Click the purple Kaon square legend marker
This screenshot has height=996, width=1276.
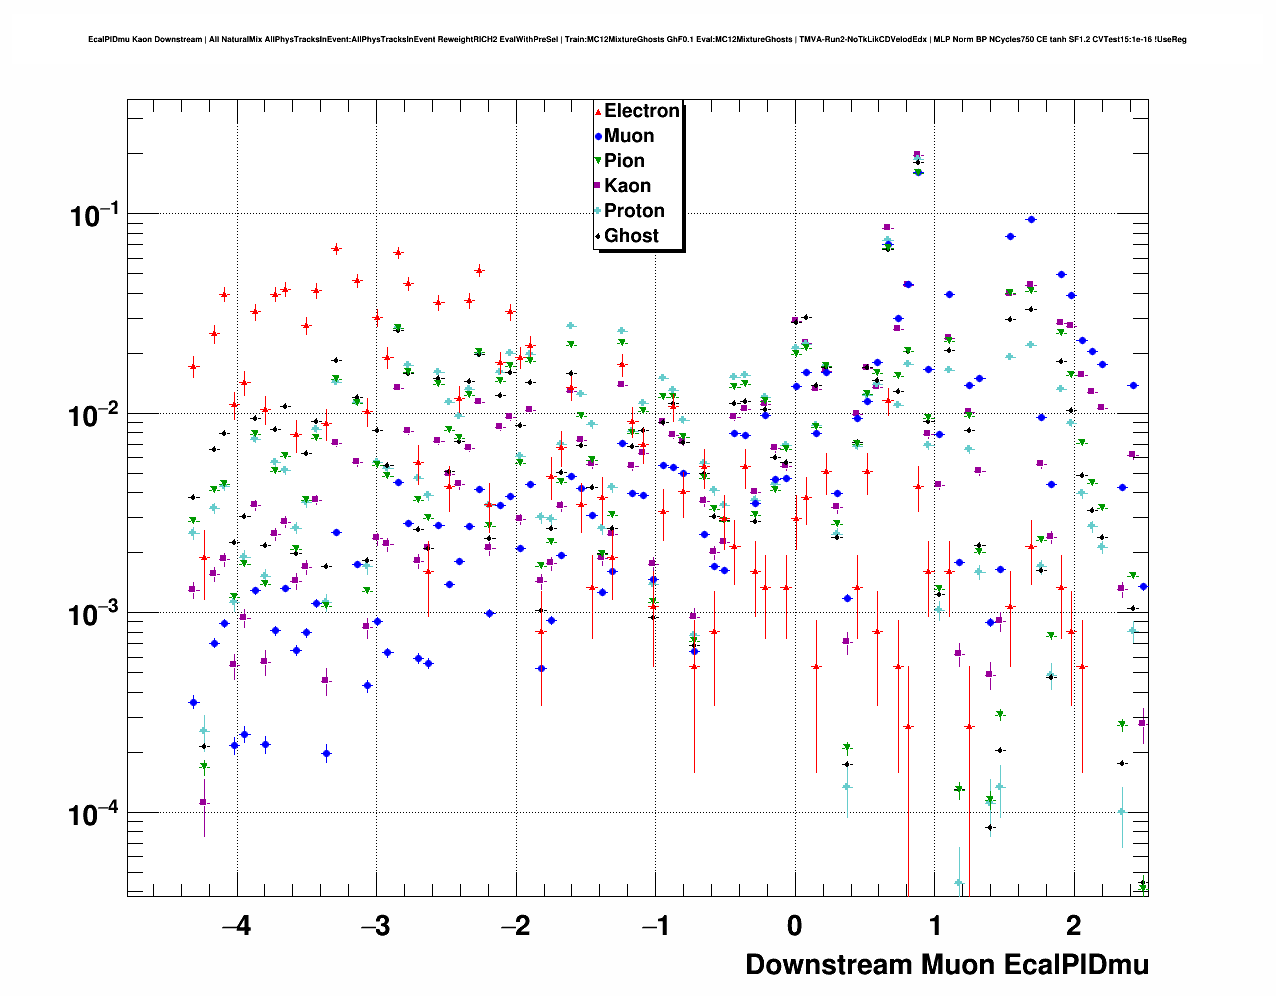click(x=598, y=186)
